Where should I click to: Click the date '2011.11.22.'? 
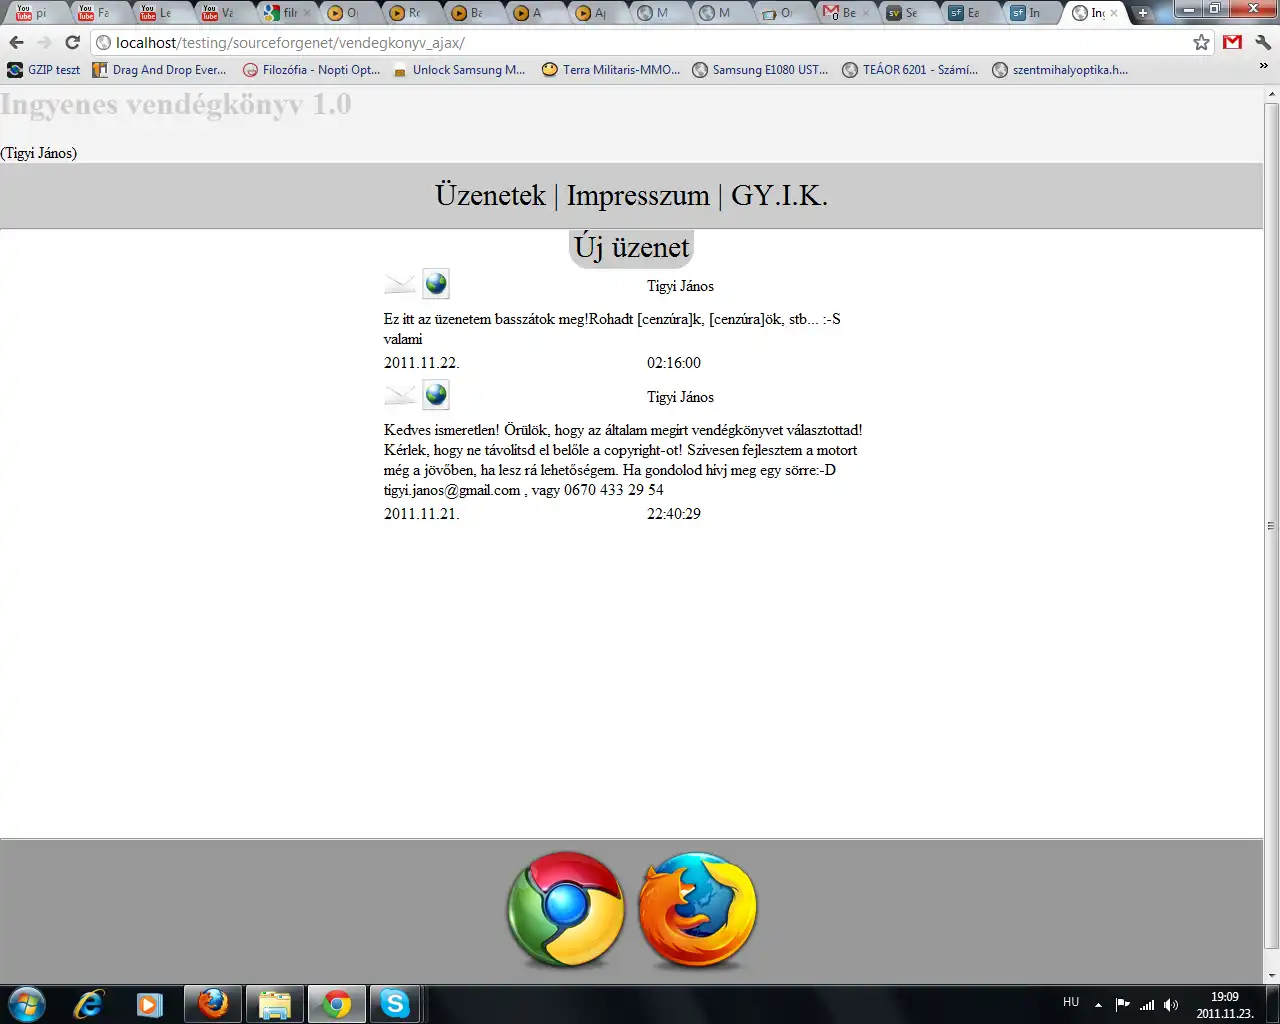[x=422, y=363]
